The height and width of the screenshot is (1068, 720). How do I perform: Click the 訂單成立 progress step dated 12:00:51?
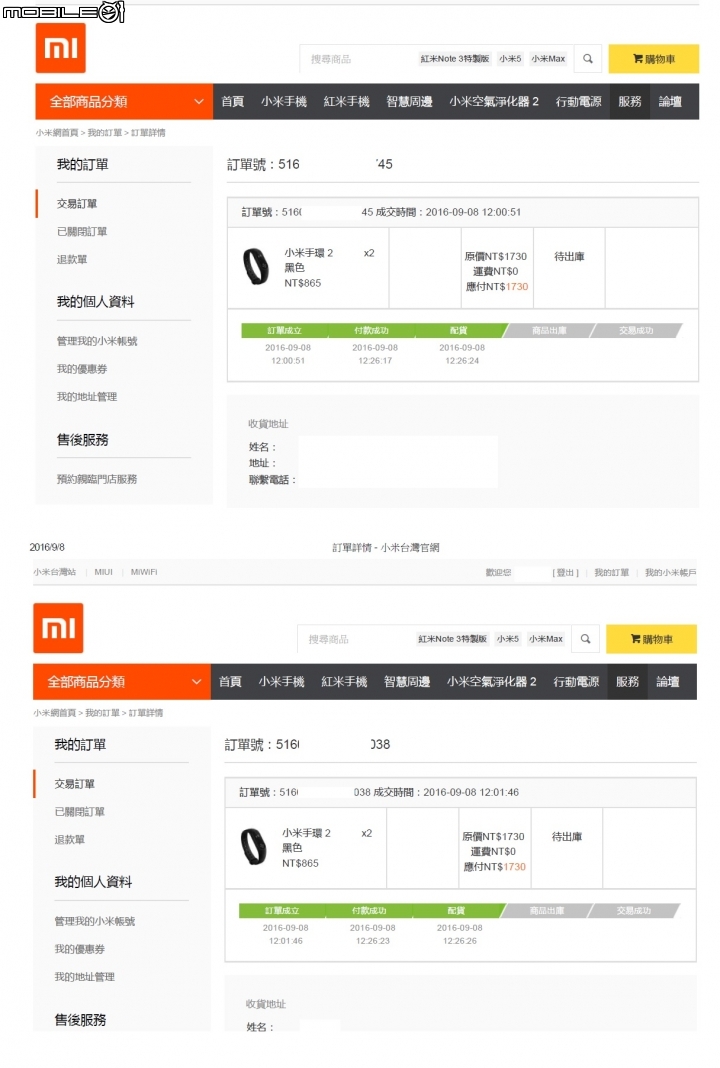point(285,330)
